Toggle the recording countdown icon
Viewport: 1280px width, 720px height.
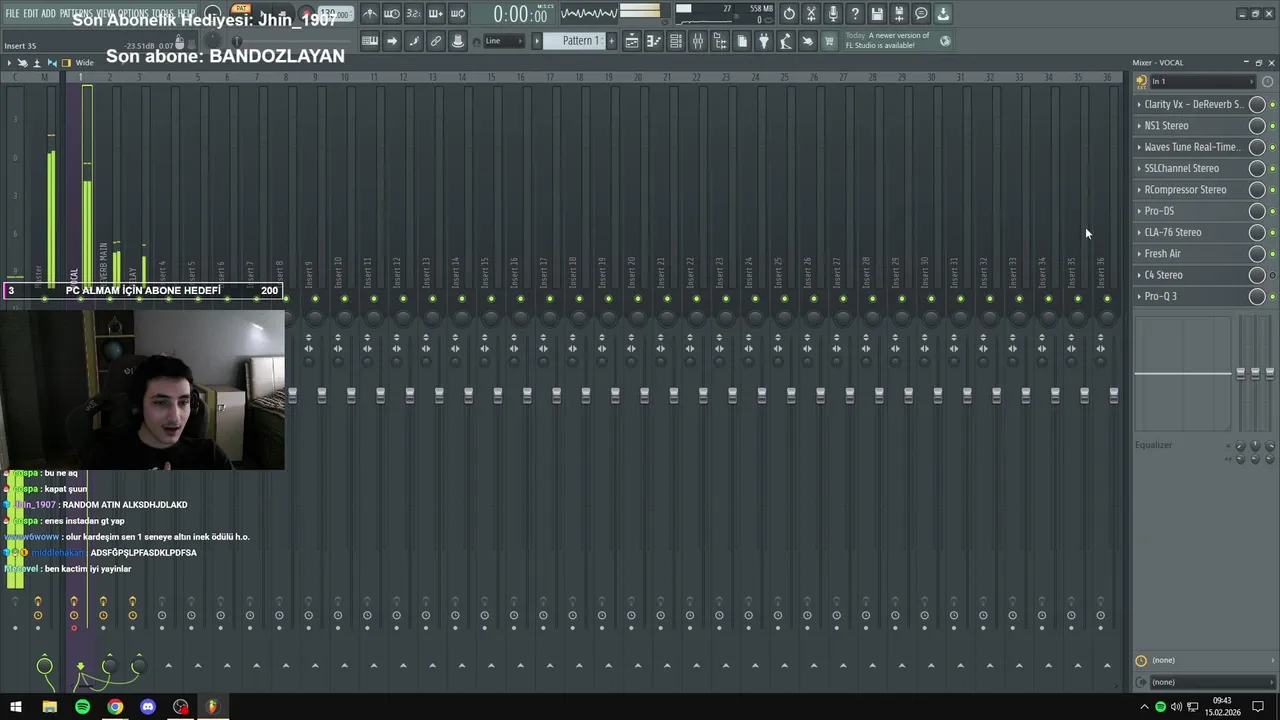(x=414, y=14)
